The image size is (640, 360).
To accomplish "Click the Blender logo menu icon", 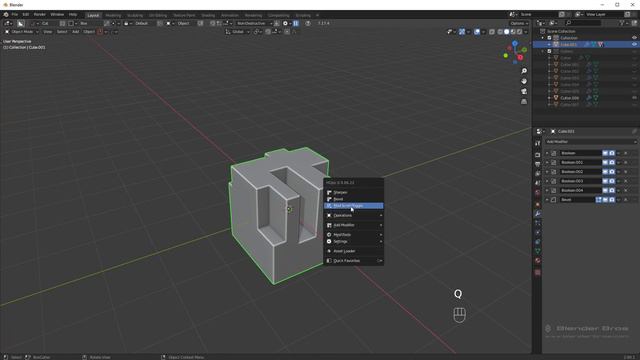I will tap(6, 15).
